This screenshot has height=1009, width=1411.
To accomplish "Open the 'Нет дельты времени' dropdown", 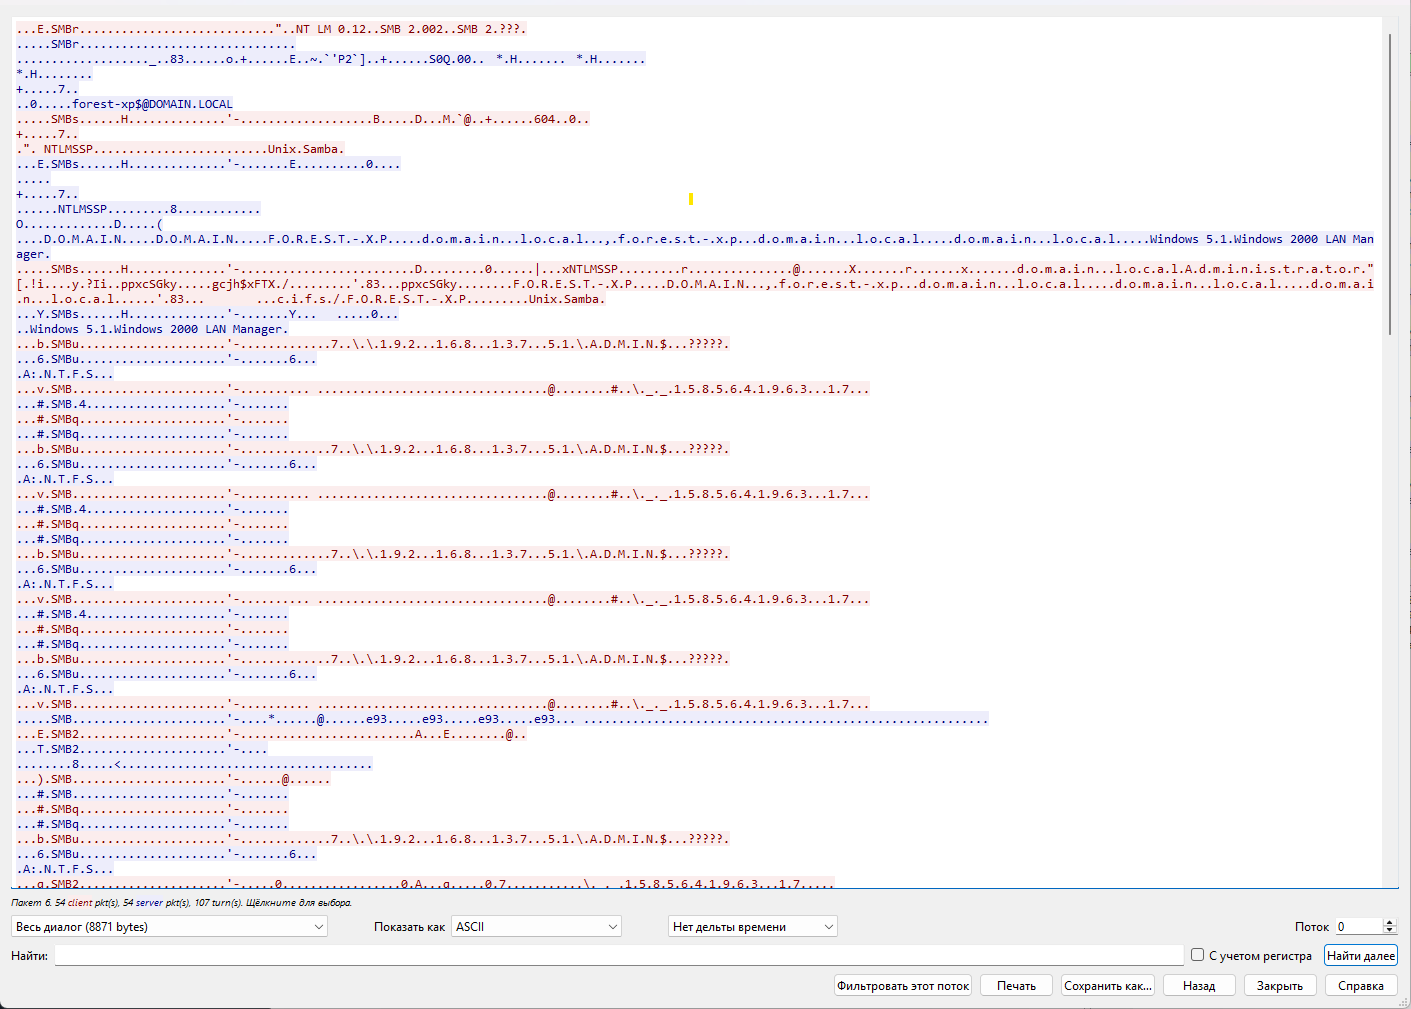I will [753, 927].
